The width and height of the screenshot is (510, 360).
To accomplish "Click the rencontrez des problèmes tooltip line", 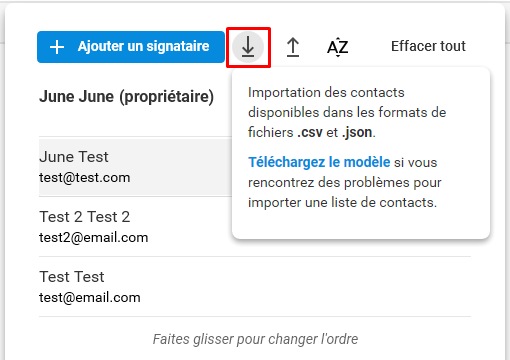I will (x=345, y=183).
